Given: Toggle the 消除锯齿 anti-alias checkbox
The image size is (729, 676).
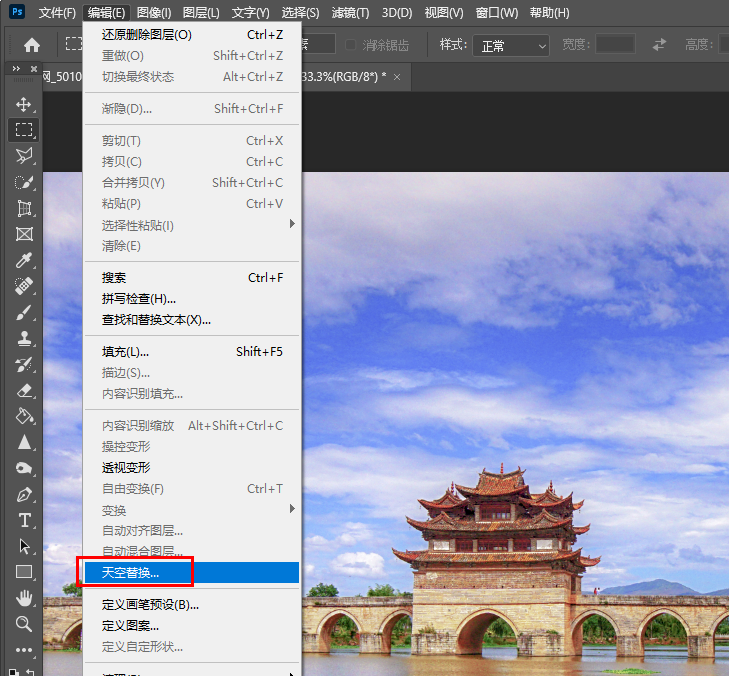Looking at the screenshot, I should coord(351,45).
